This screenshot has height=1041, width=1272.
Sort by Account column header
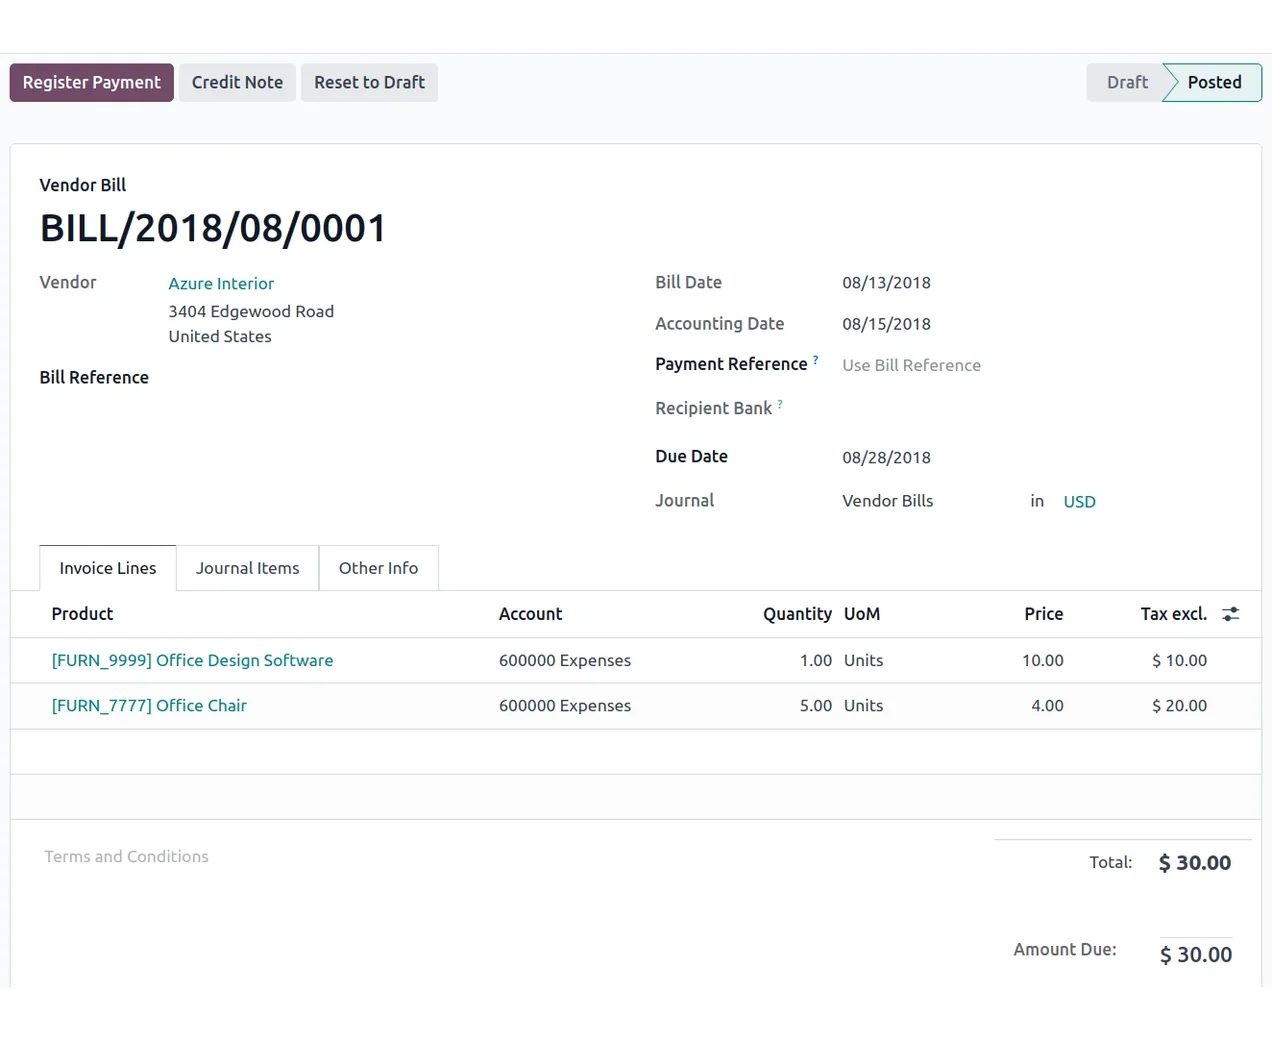tap(530, 614)
